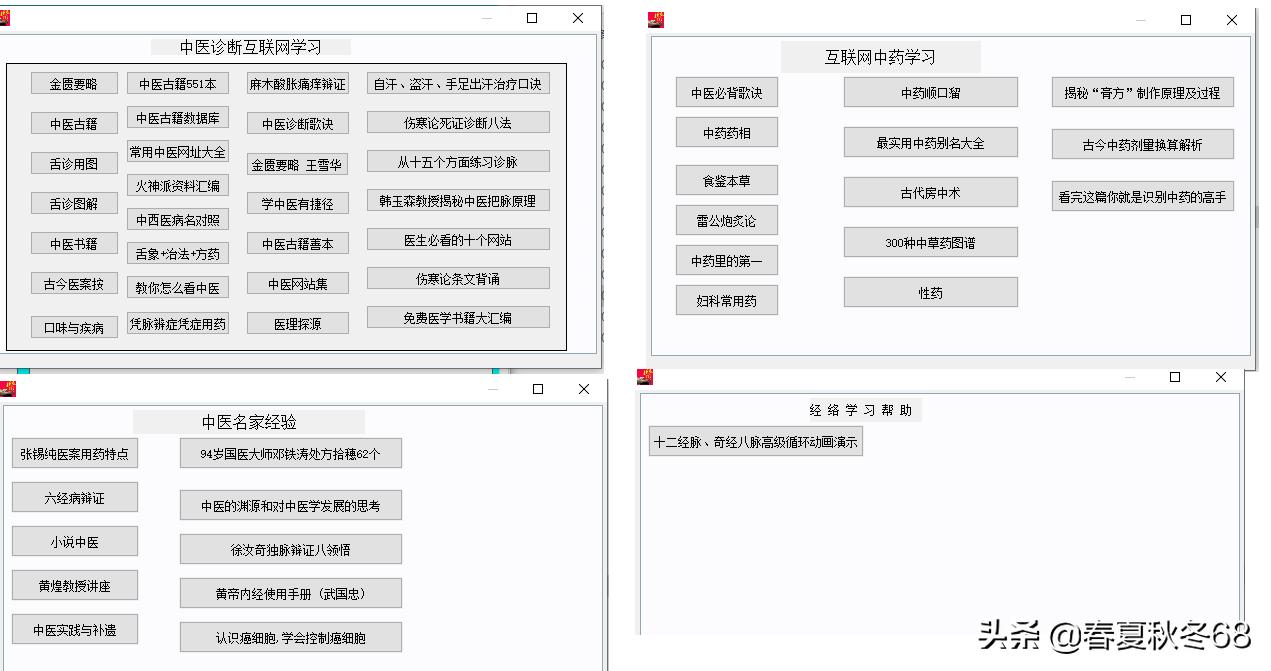Click 古今中药剂量换算解析 button
Viewport: 1271px width, 671px height.
[1142, 144]
